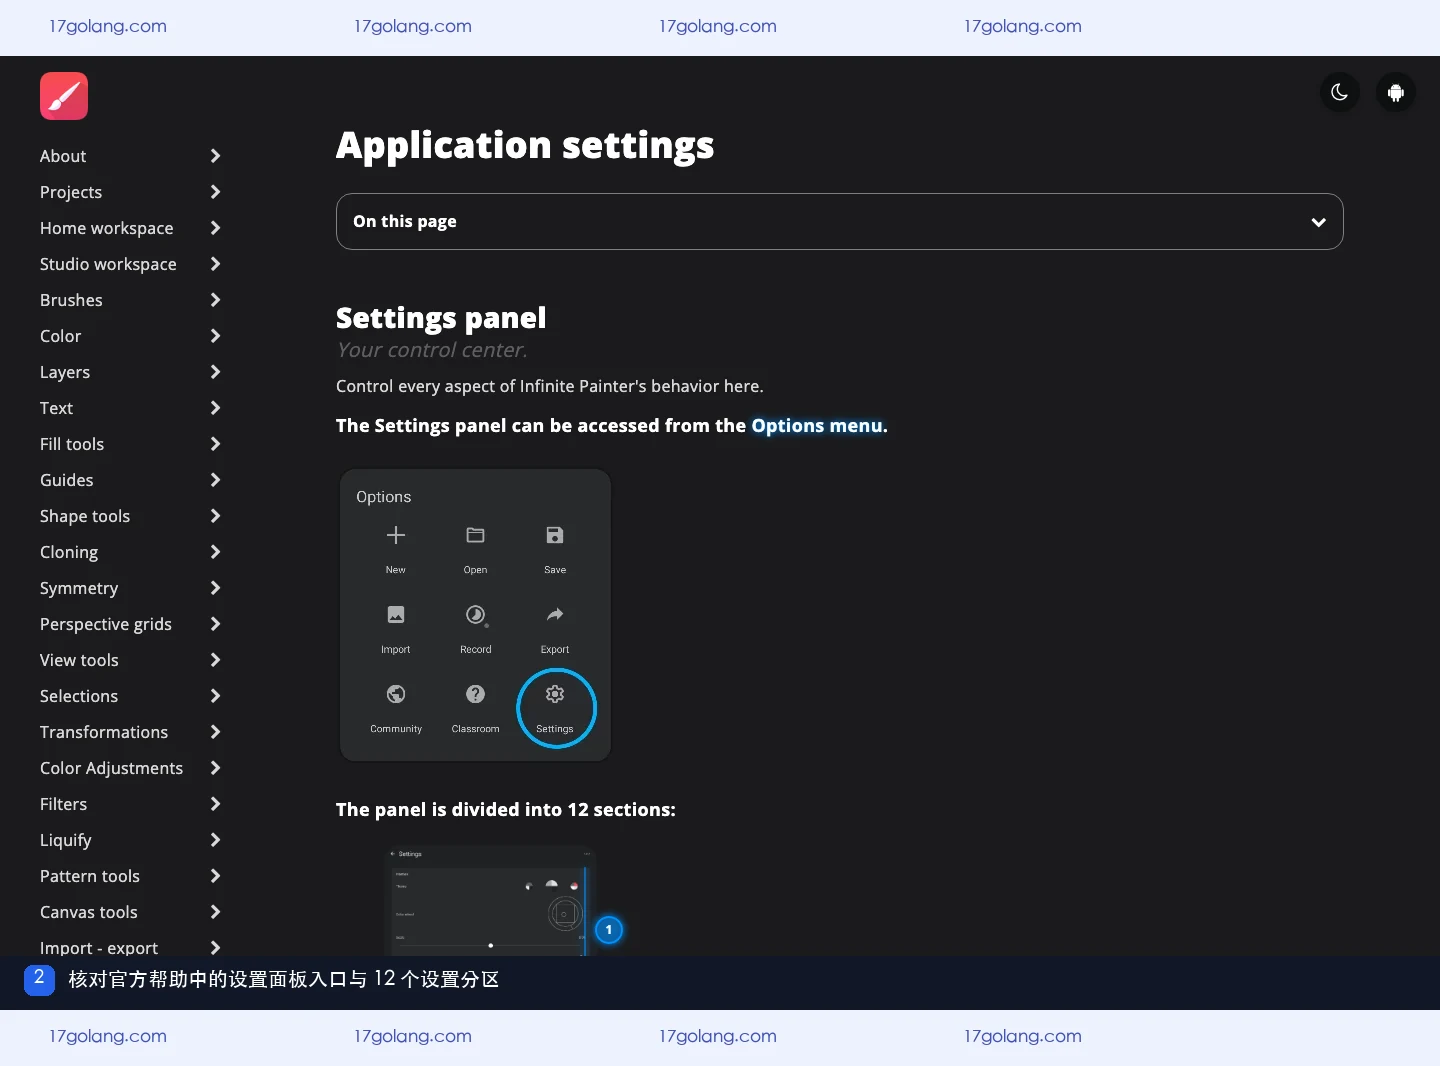The height and width of the screenshot is (1066, 1440).
Task: Click the Export arrow icon in Options image
Action: click(x=555, y=614)
